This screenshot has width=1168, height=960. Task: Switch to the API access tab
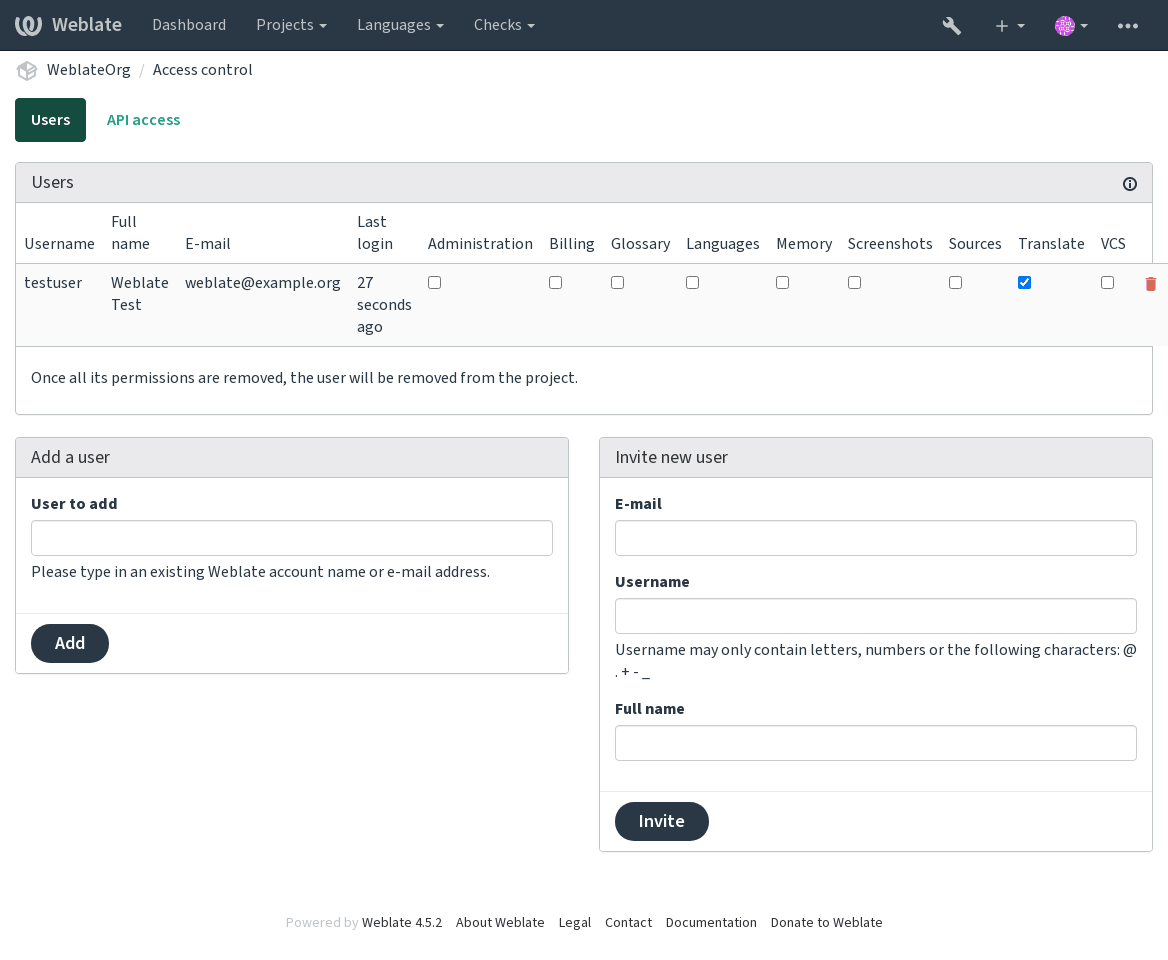pyautogui.click(x=143, y=120)
